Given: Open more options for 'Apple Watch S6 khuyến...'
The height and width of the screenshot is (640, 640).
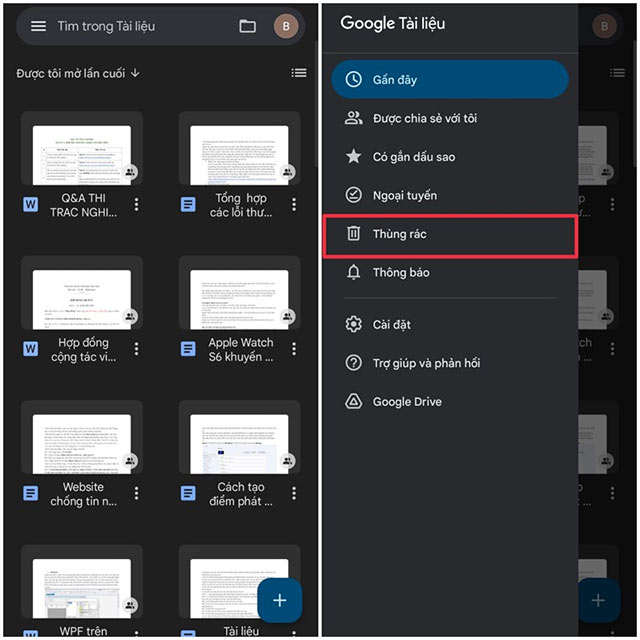Looking at the screenshot, I should pos(294,349).
